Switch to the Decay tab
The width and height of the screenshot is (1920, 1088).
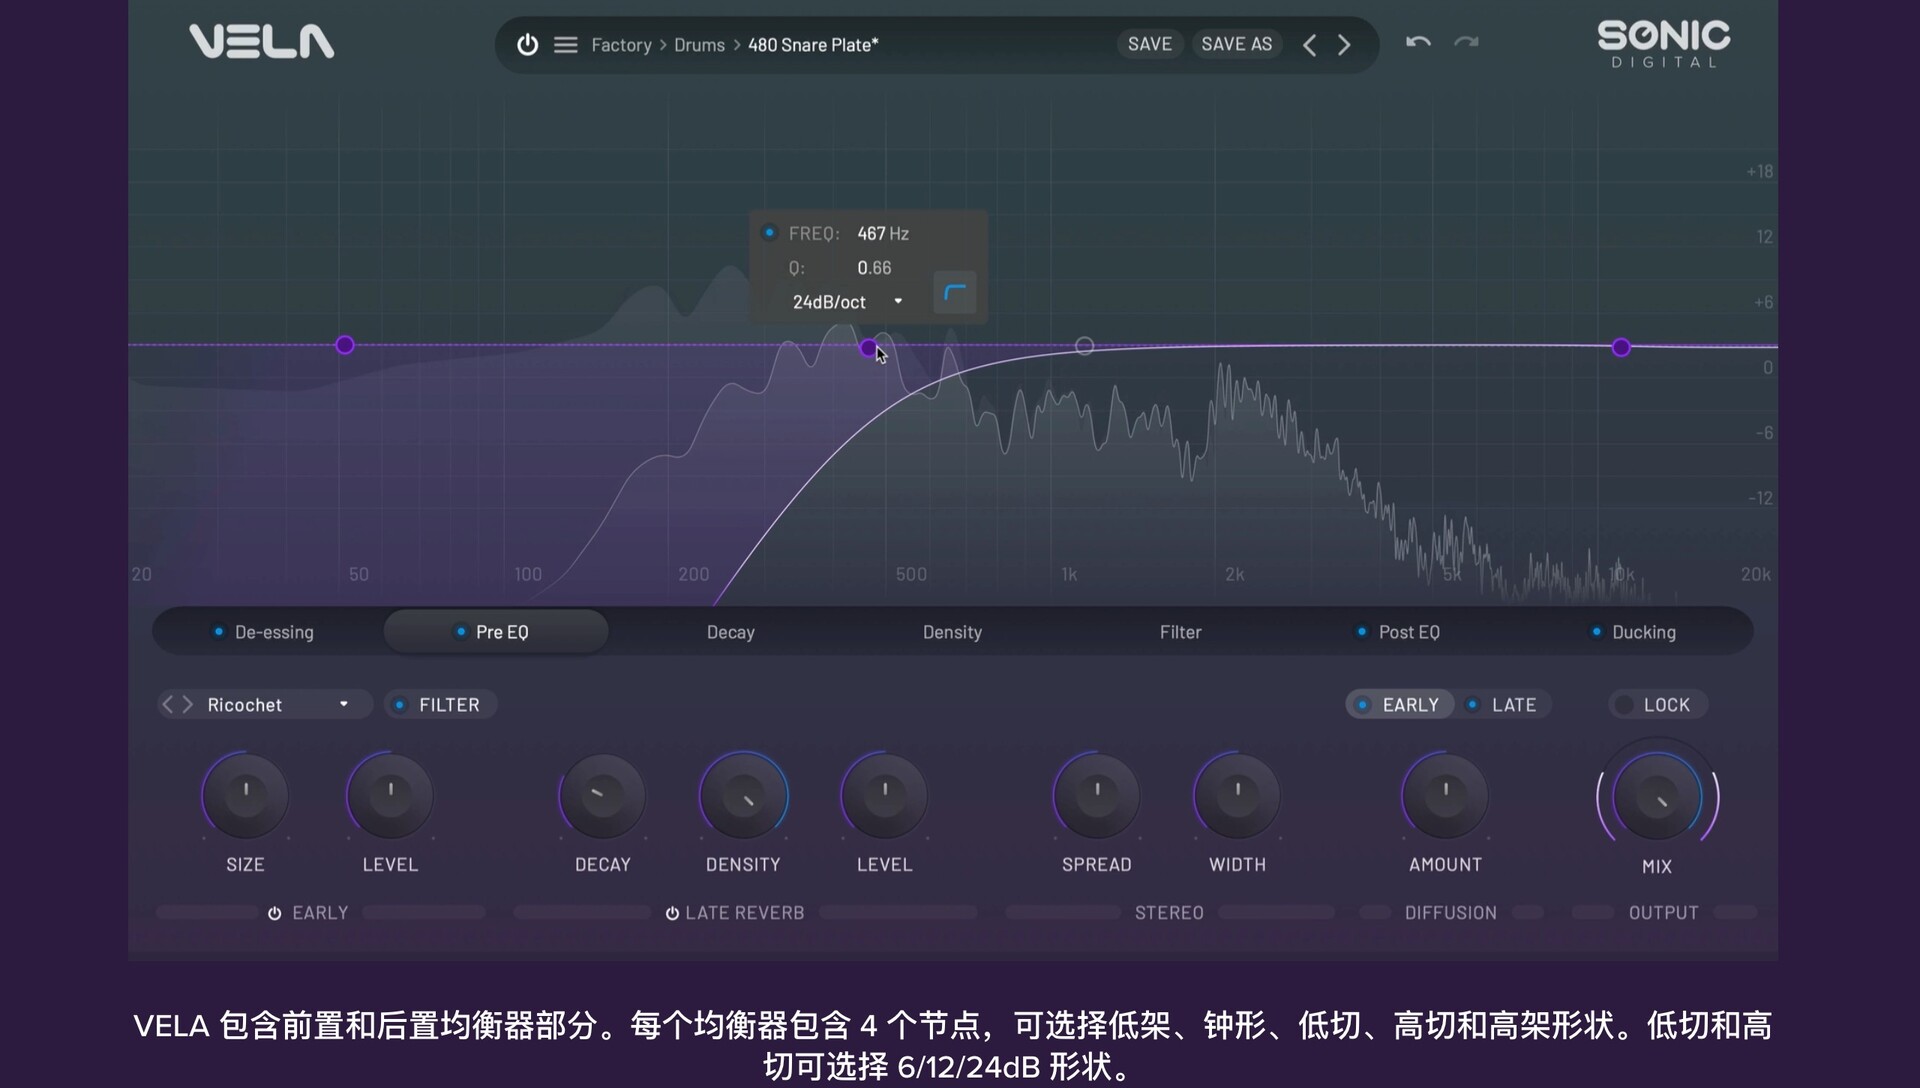[731, 632]
